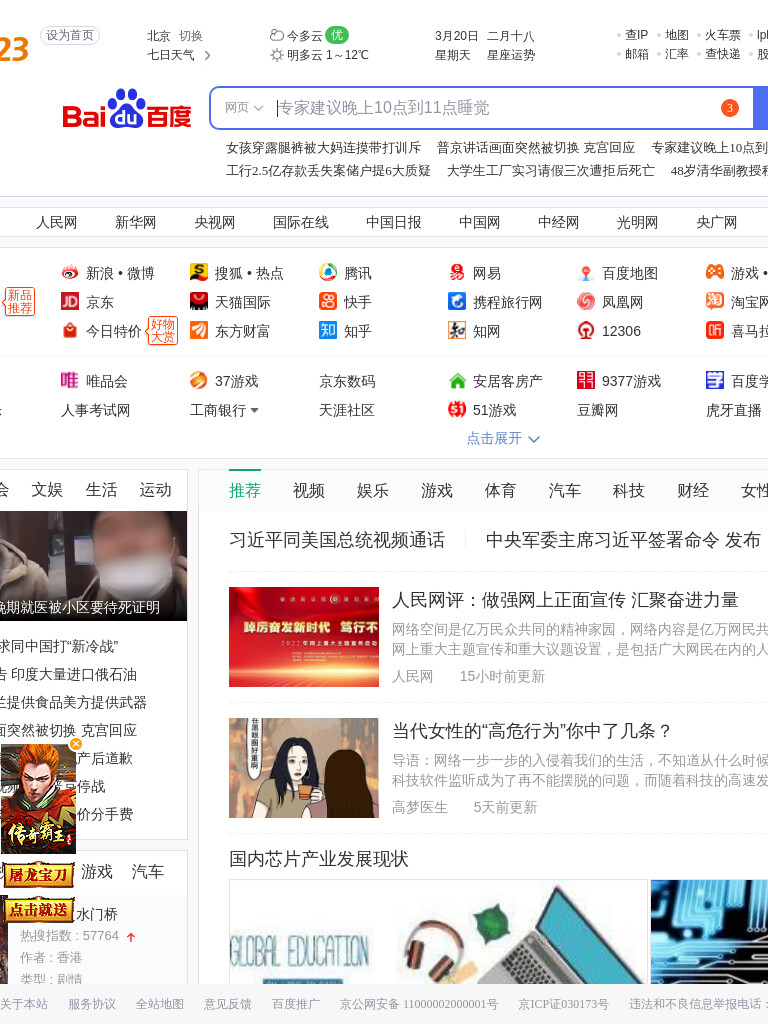768x1024 pixels.
Task: Click the 9377游戏 icon
Action: pyautogui.click(x=586, y=380)
